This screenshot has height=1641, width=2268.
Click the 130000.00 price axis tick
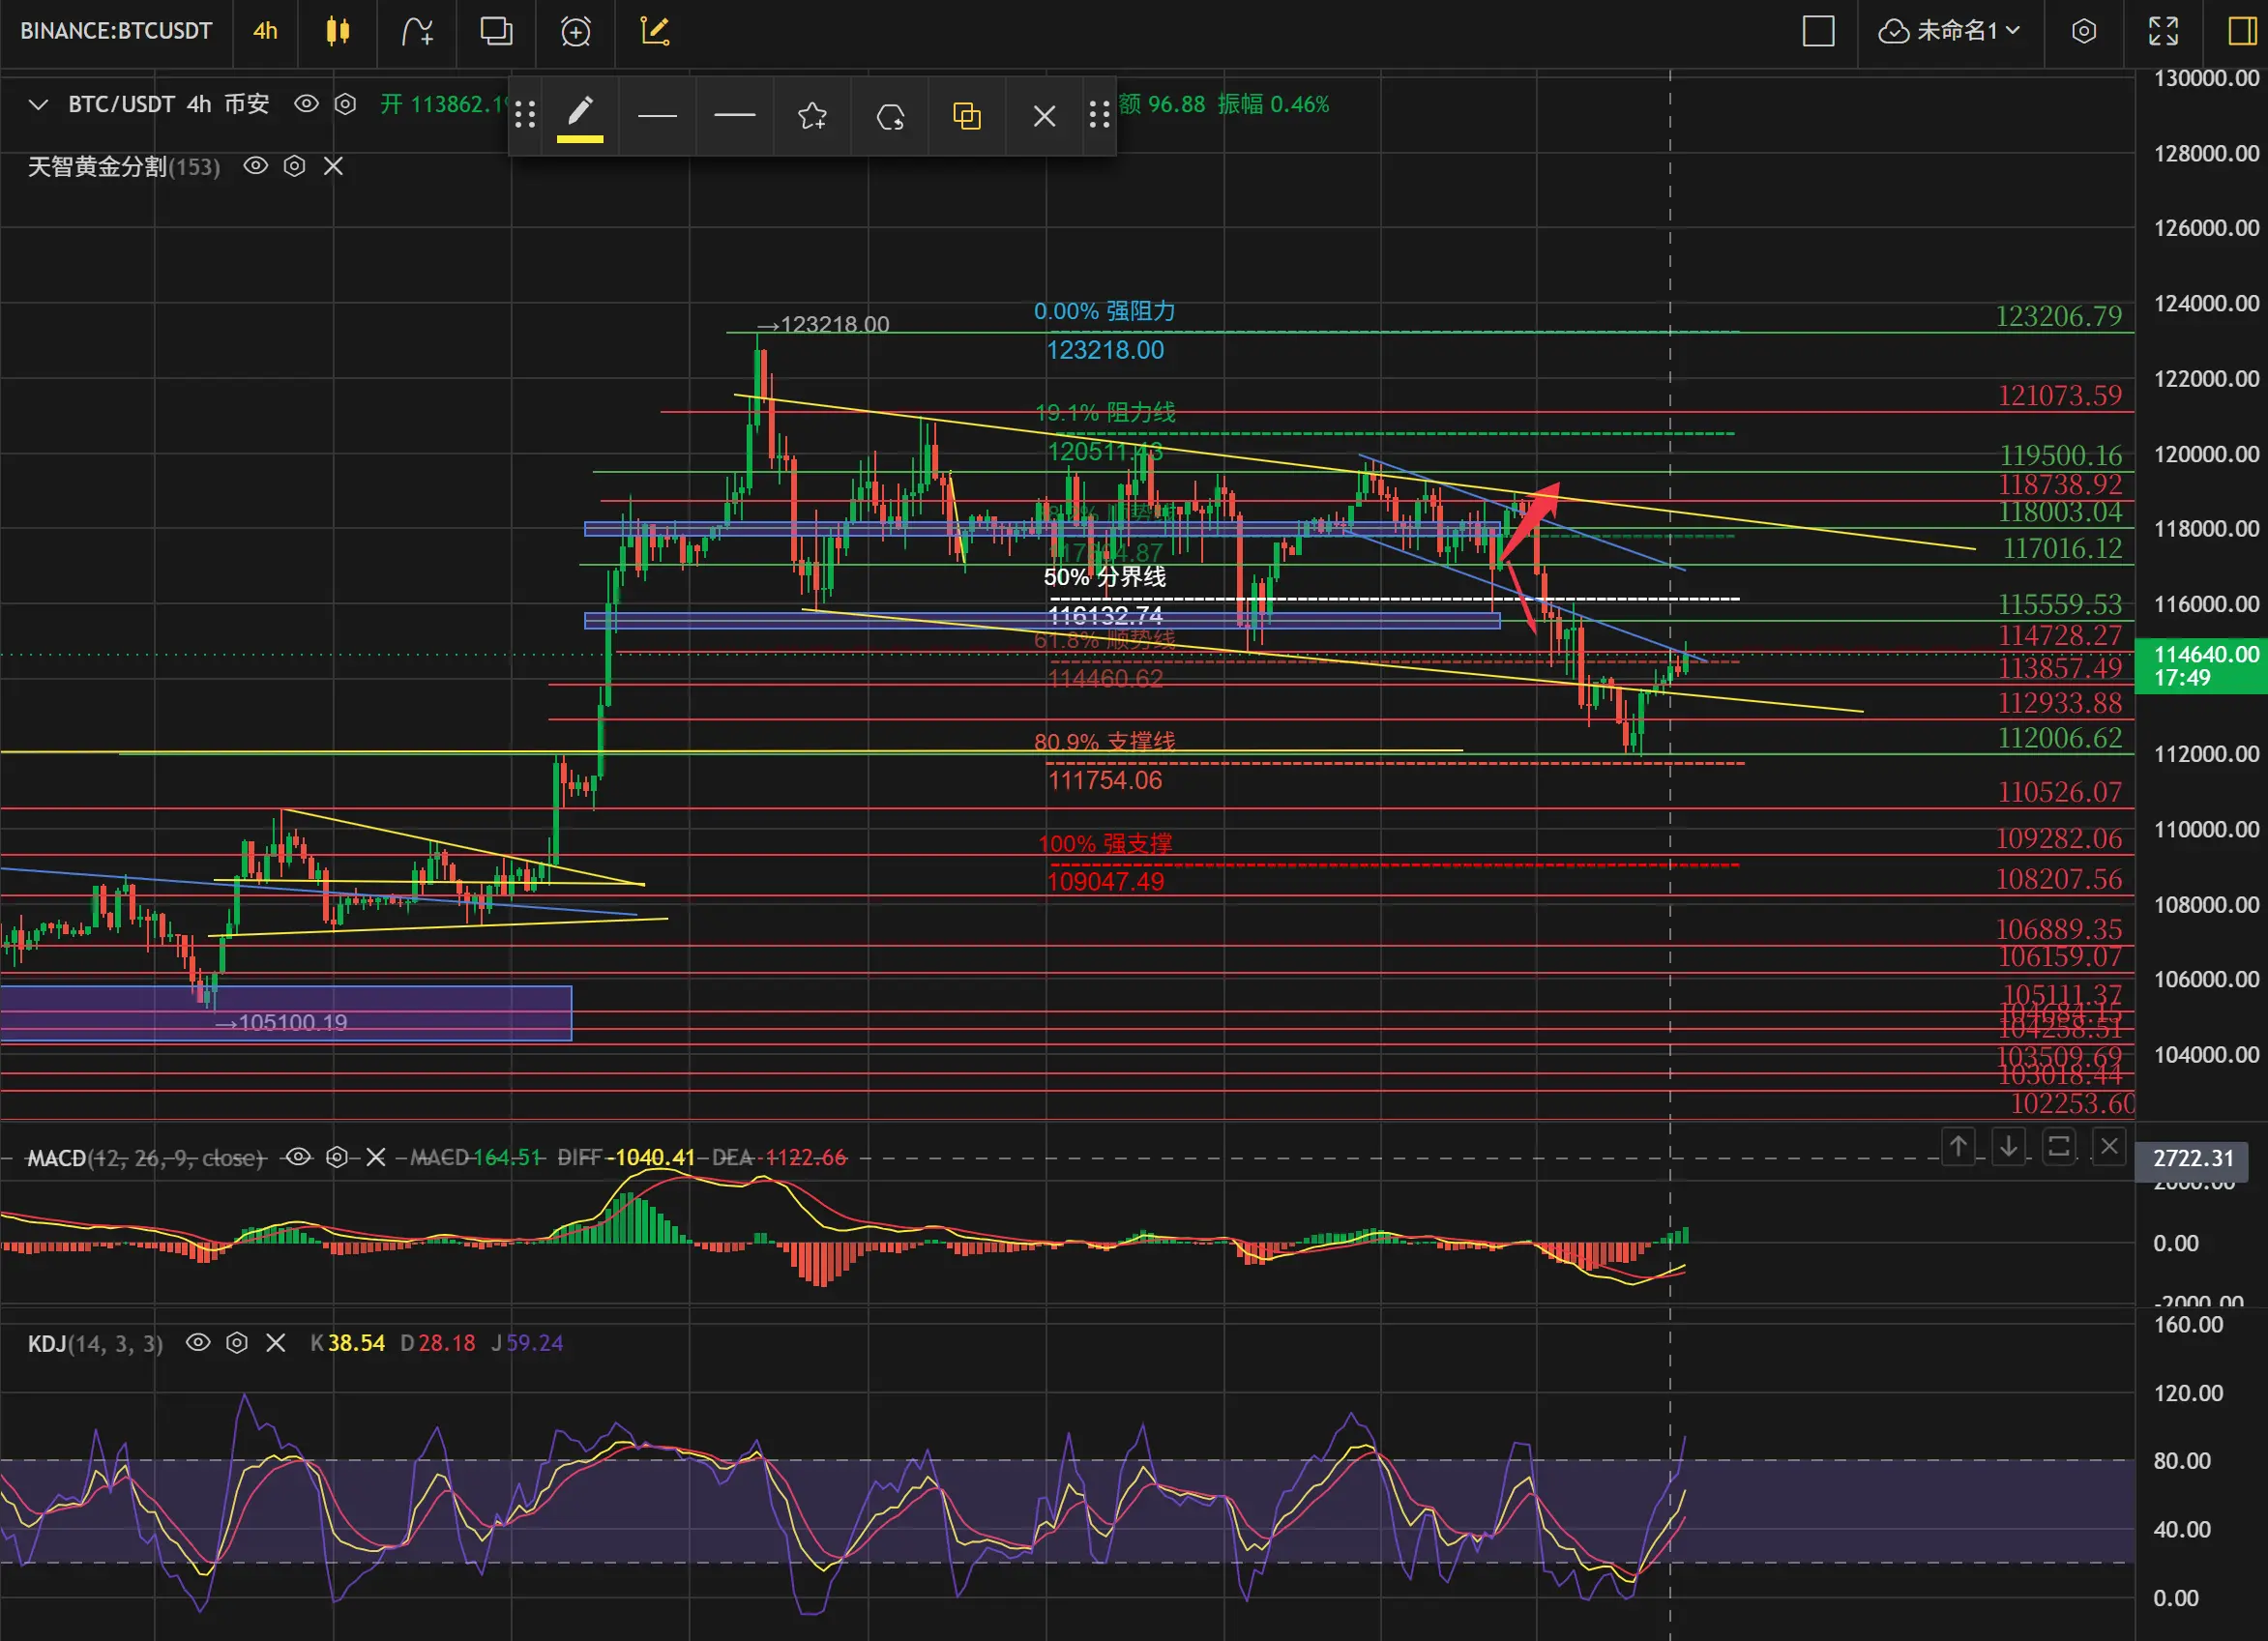[x=2206, y=78]
